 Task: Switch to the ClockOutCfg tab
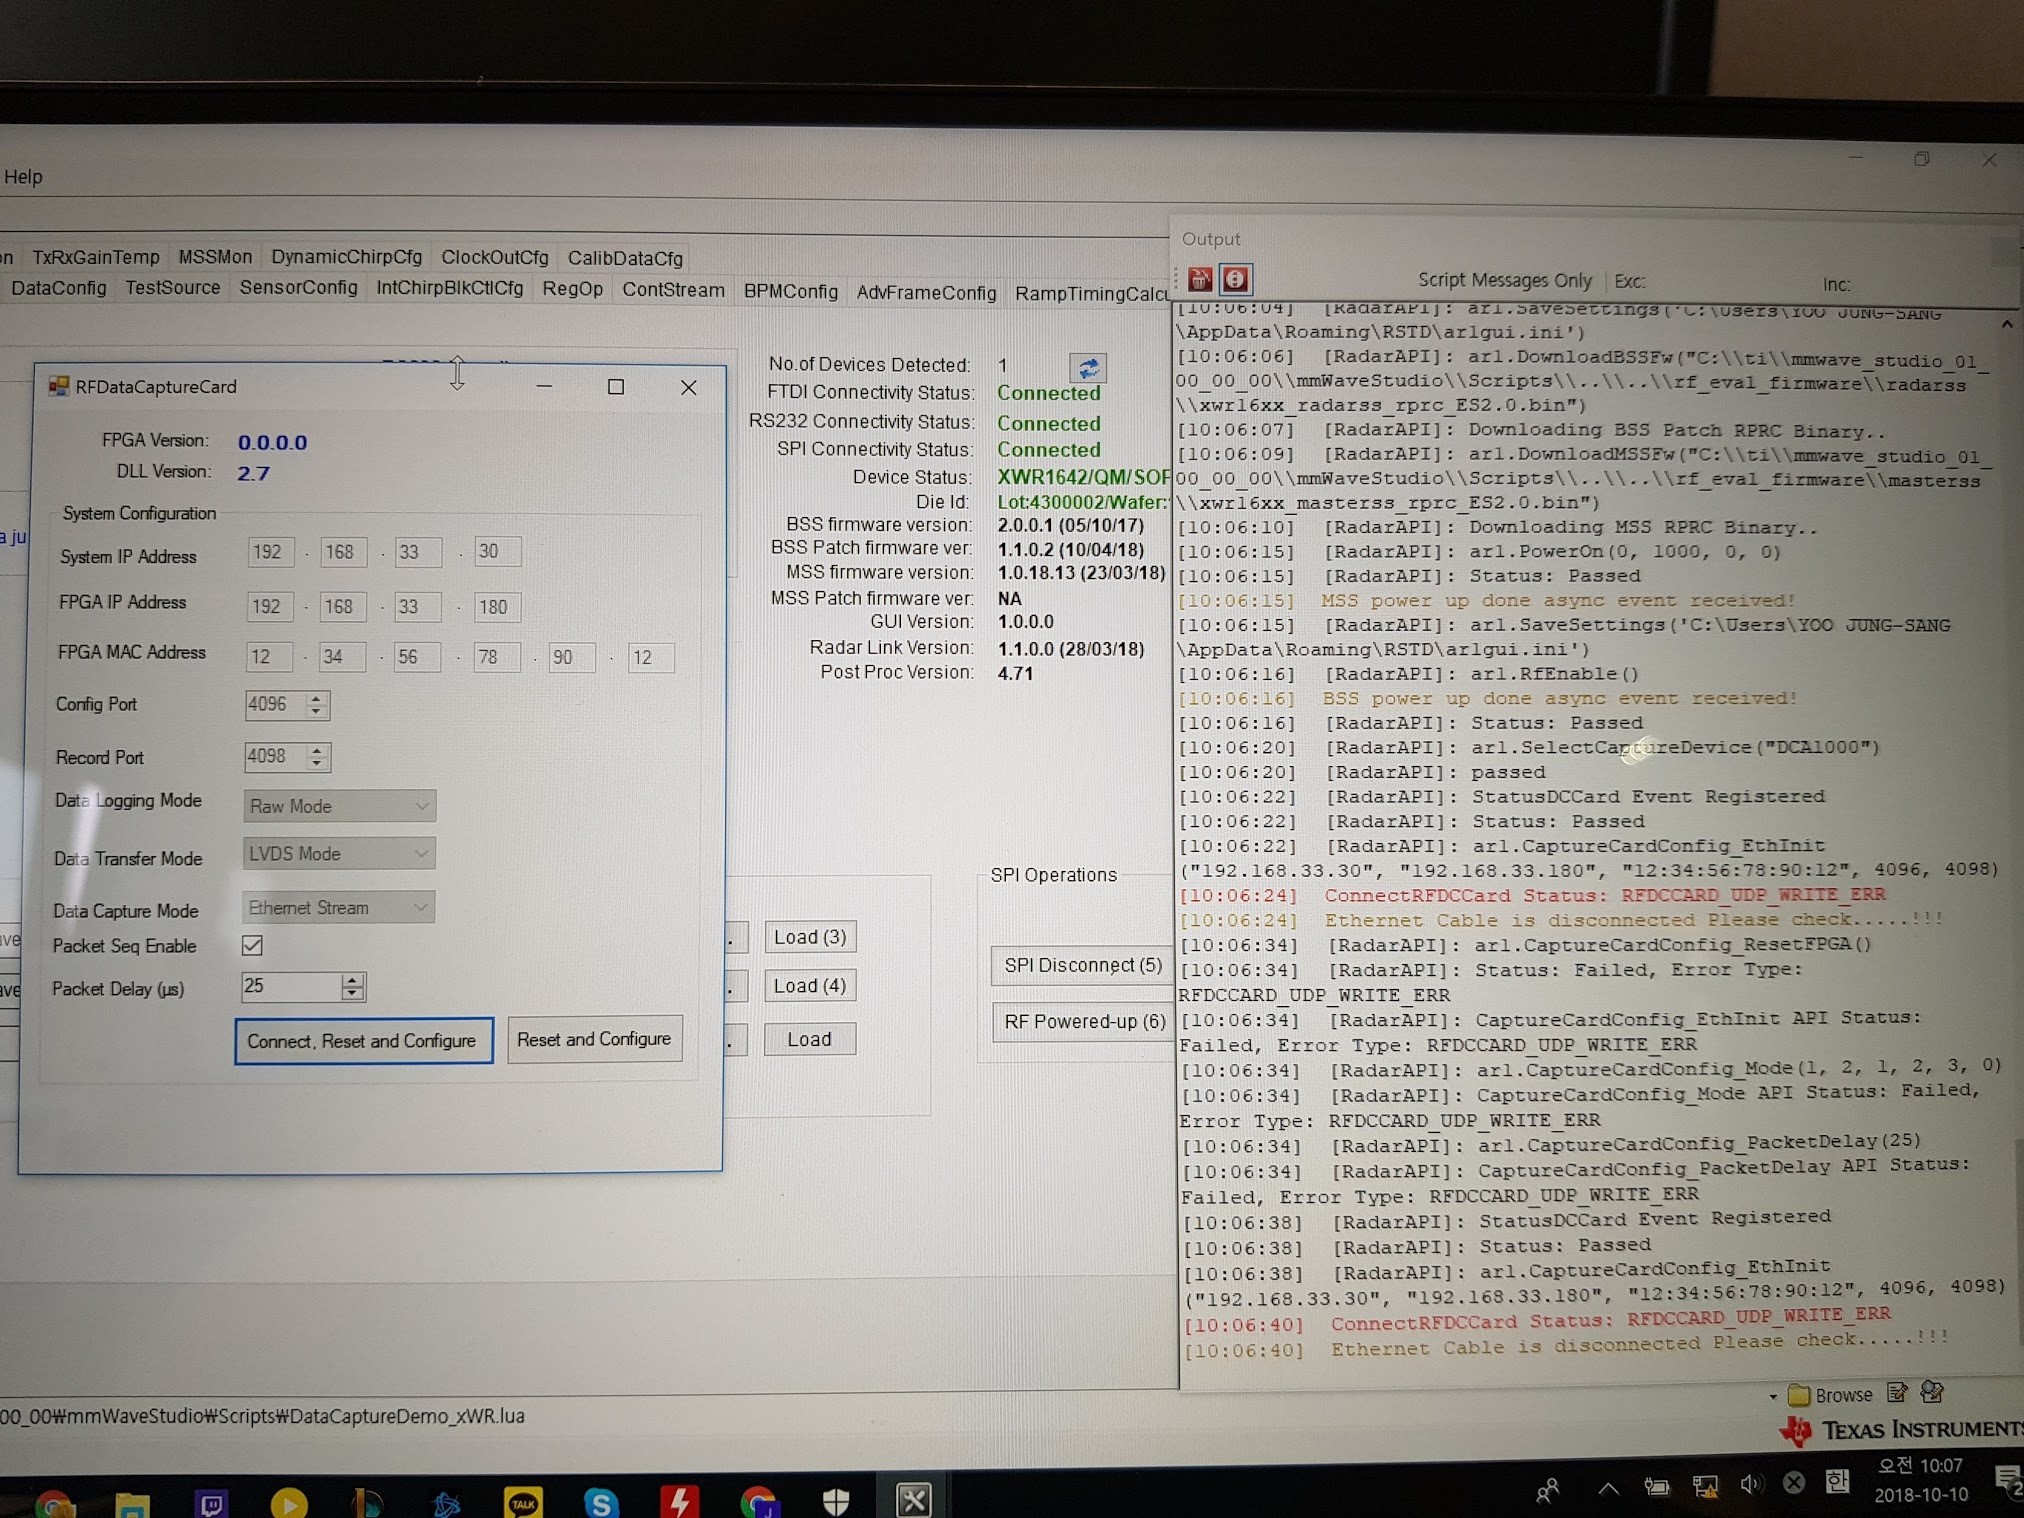coord(495,258)
